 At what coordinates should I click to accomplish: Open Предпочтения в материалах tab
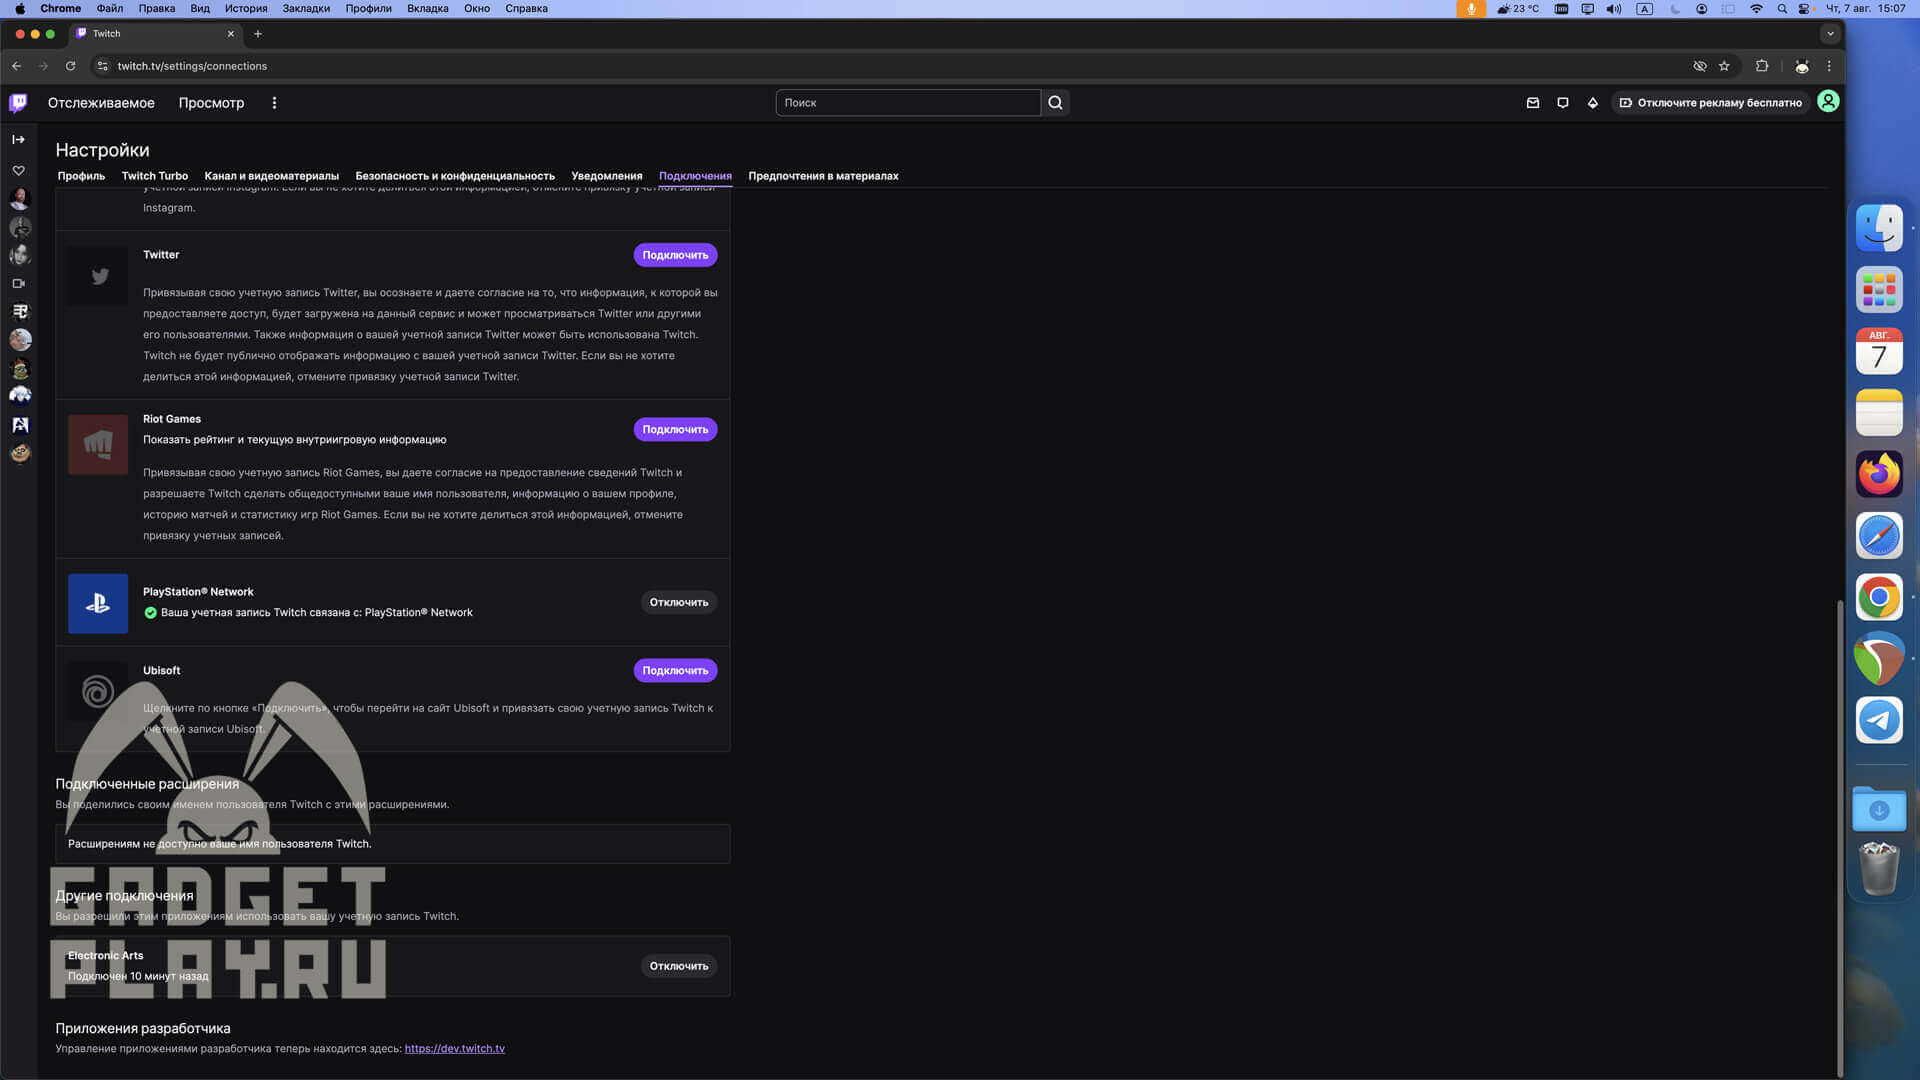(823, 176)
